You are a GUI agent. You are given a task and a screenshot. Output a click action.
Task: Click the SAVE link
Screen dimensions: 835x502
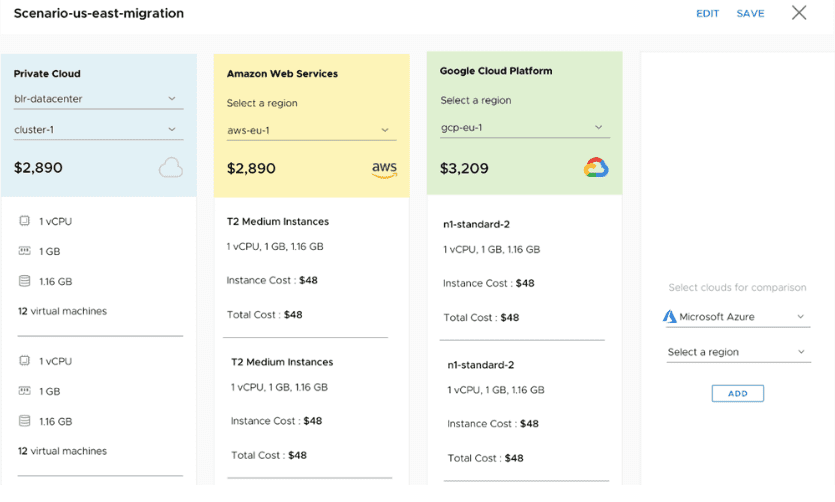click(x=750, y=14)
